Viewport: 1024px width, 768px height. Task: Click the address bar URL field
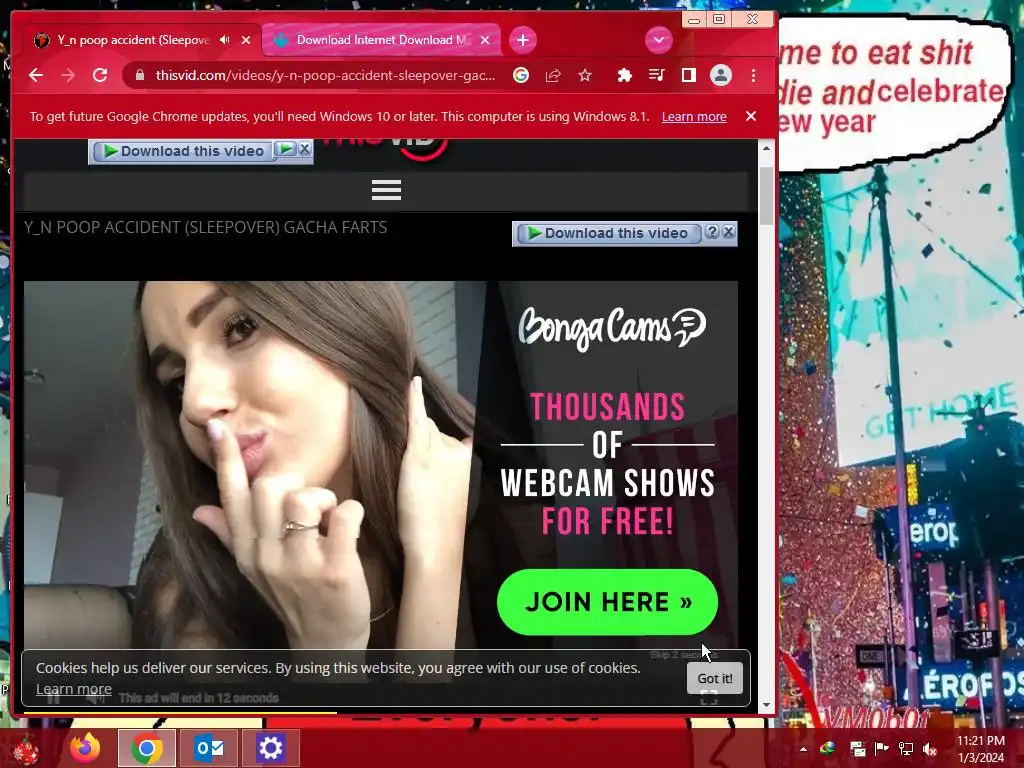tap(325, 75)
